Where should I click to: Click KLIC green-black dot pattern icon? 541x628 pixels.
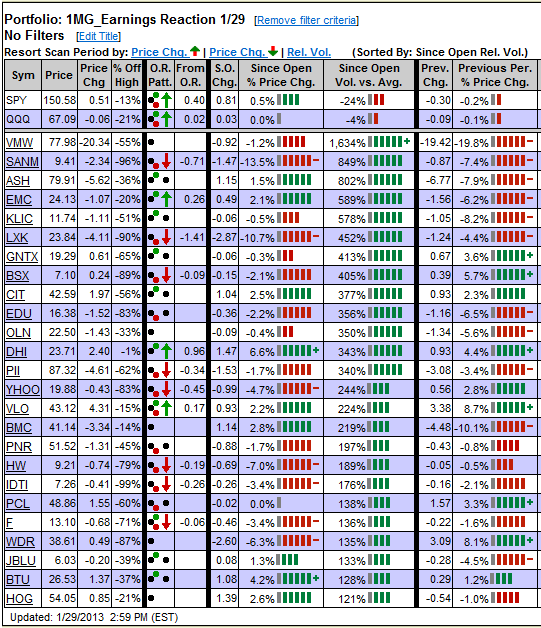point(159,217)
